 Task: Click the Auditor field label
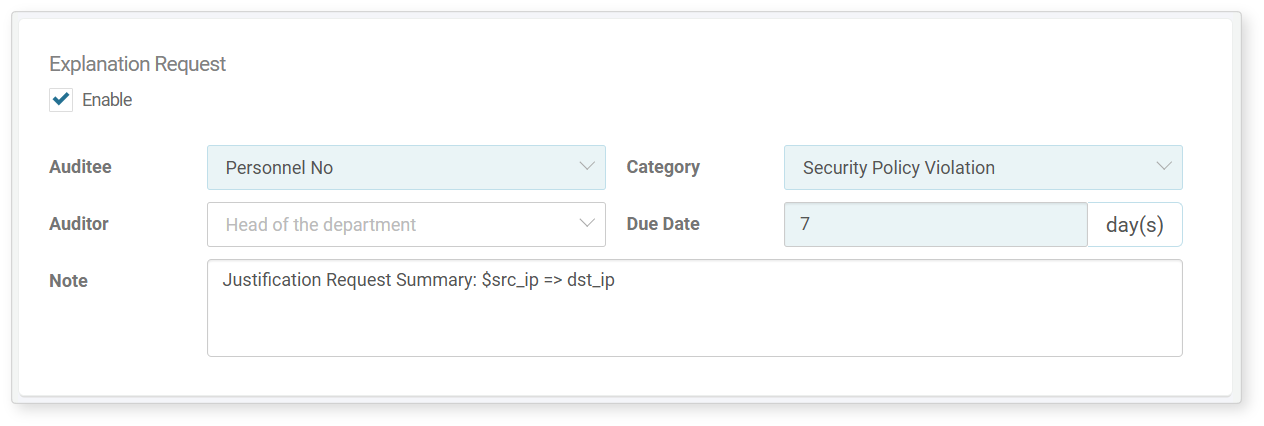pos(79,224)
